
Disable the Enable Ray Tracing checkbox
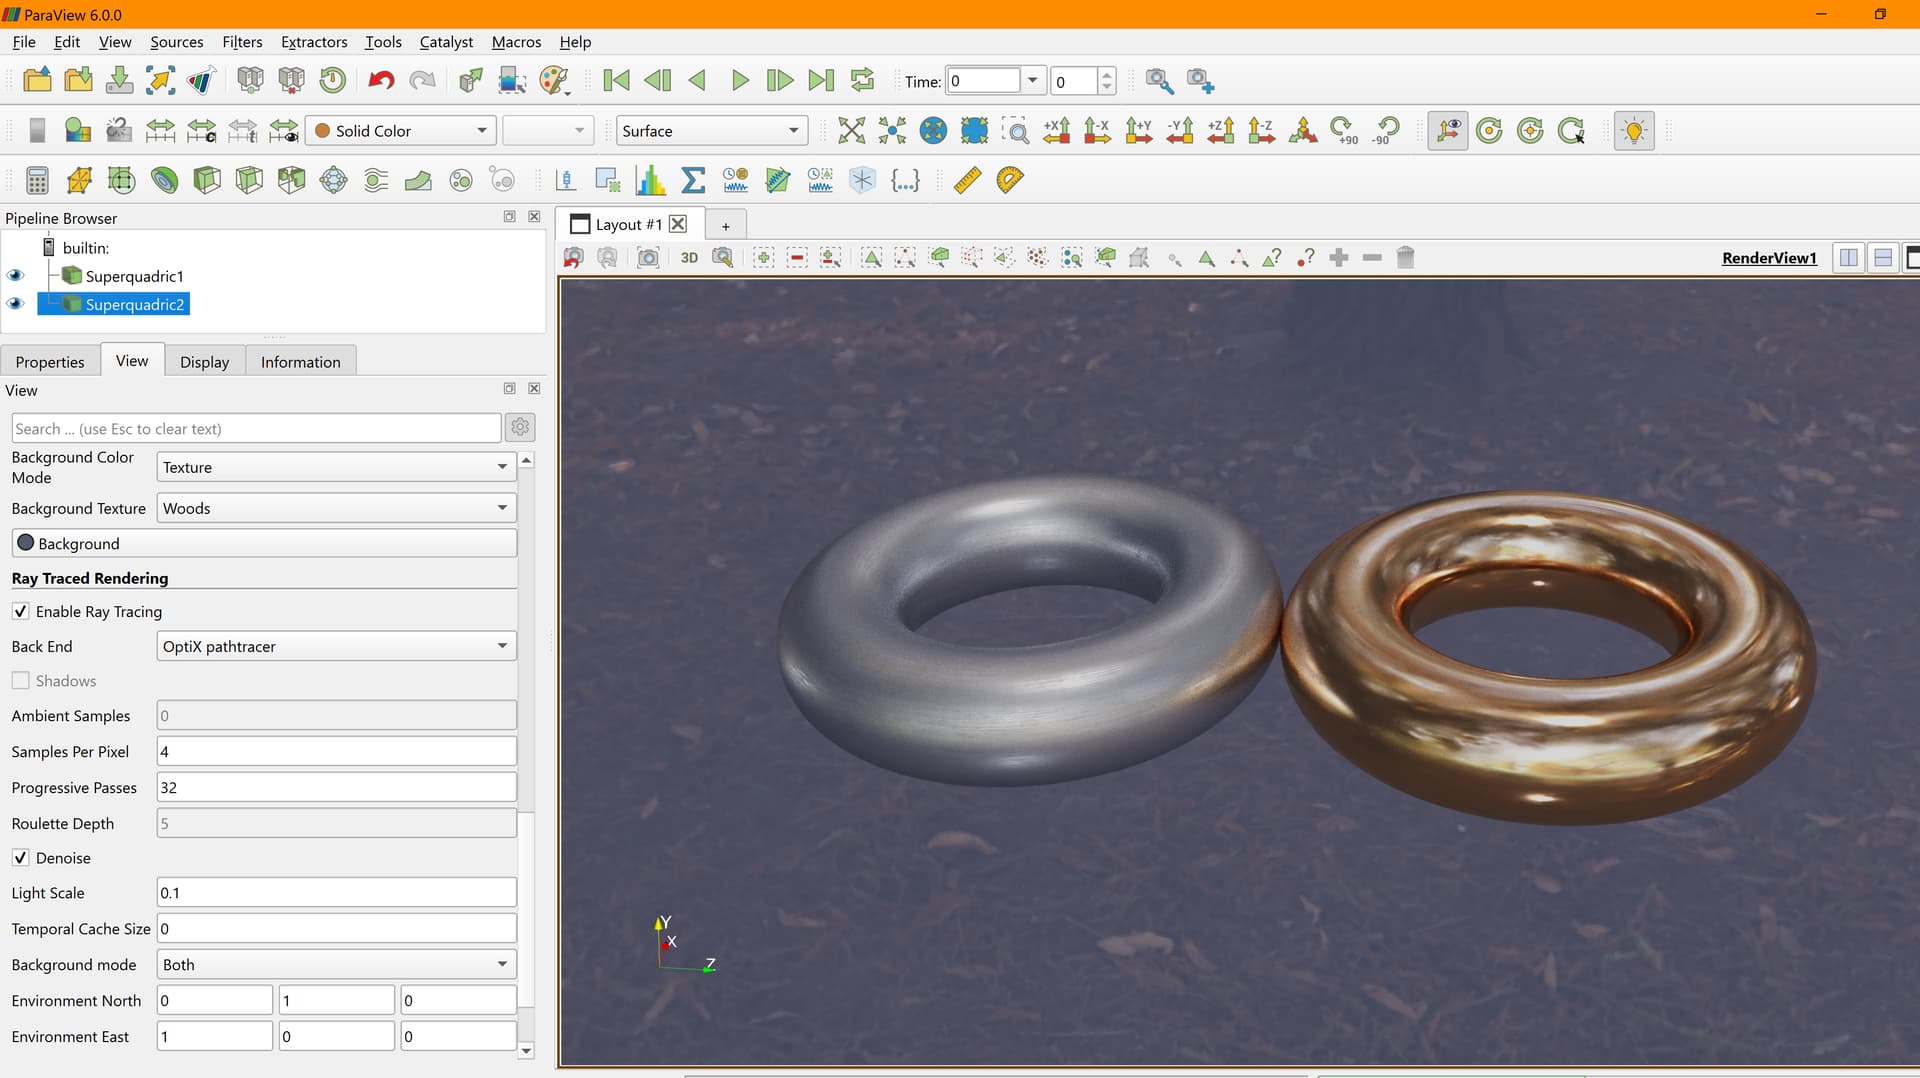[x=21, y=611]
